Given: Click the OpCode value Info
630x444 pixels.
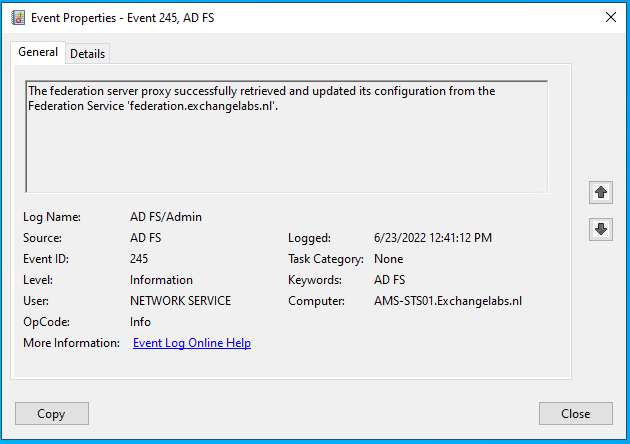Looking at the screenshot, I should coord(141,322).
